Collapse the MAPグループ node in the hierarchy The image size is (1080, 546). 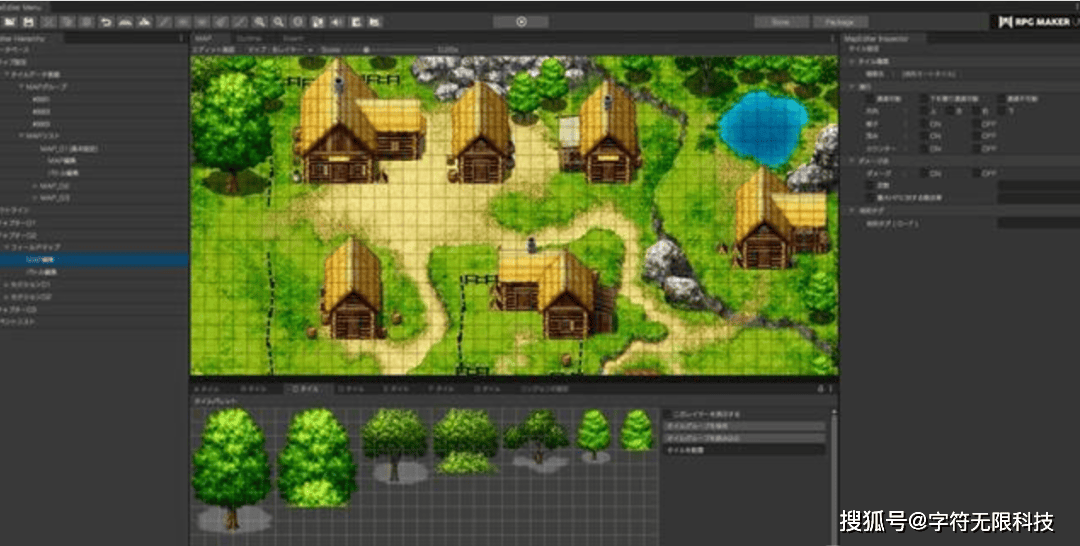[21, 87]
